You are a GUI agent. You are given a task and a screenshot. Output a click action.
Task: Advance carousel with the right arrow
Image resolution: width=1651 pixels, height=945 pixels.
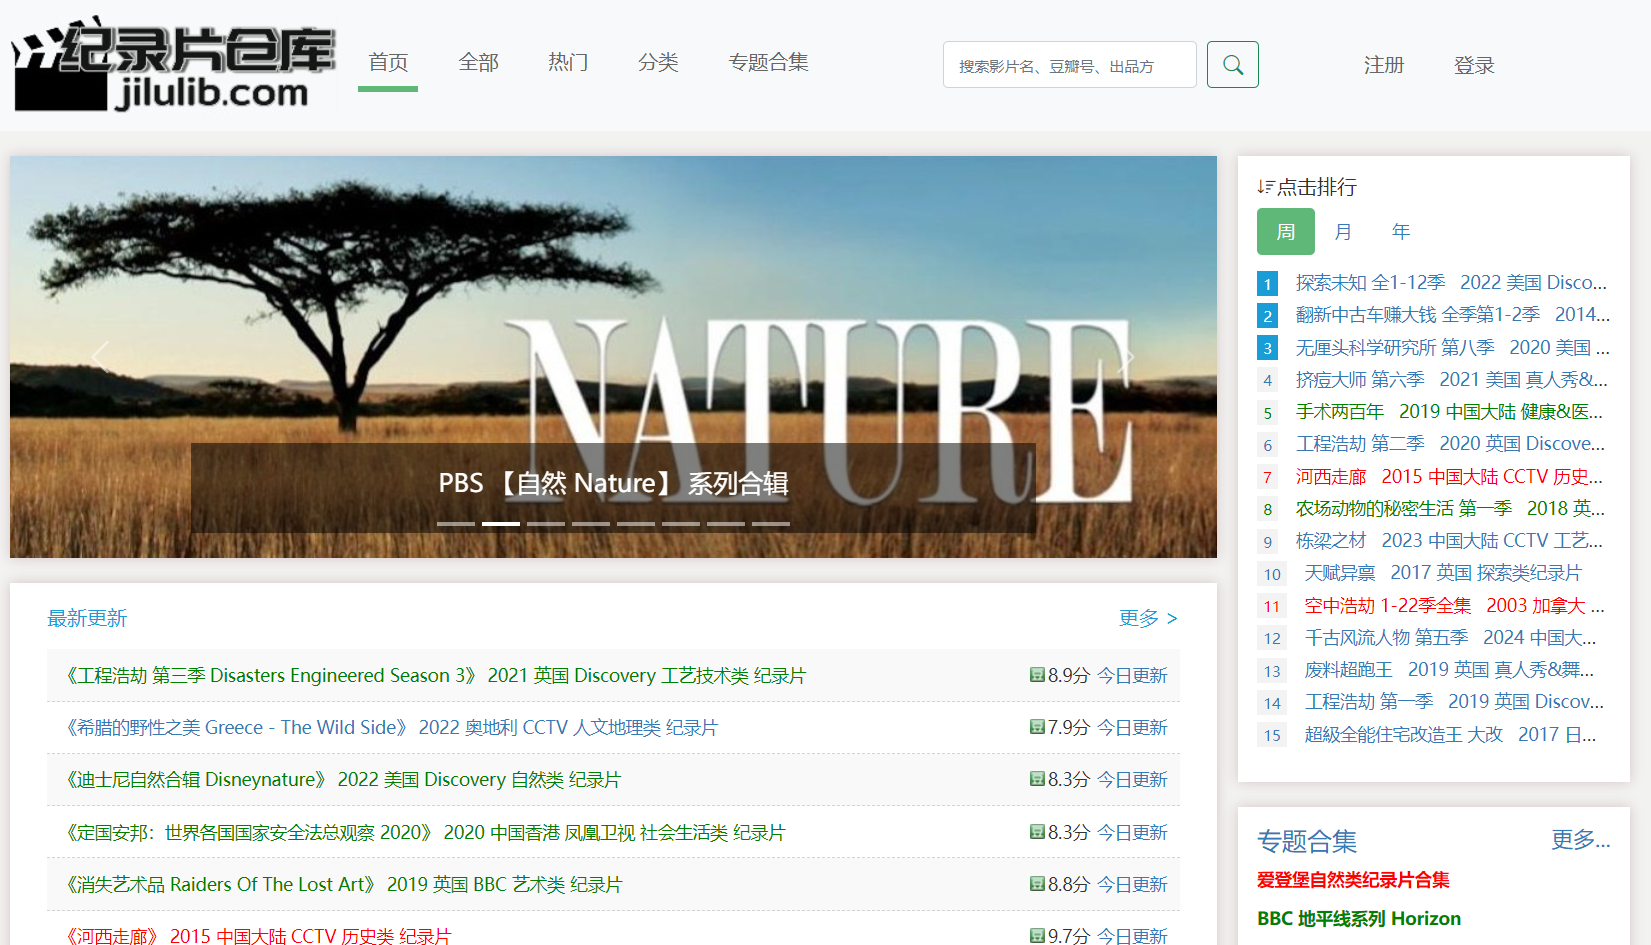pyautogui.click(x=1128, y=356)
